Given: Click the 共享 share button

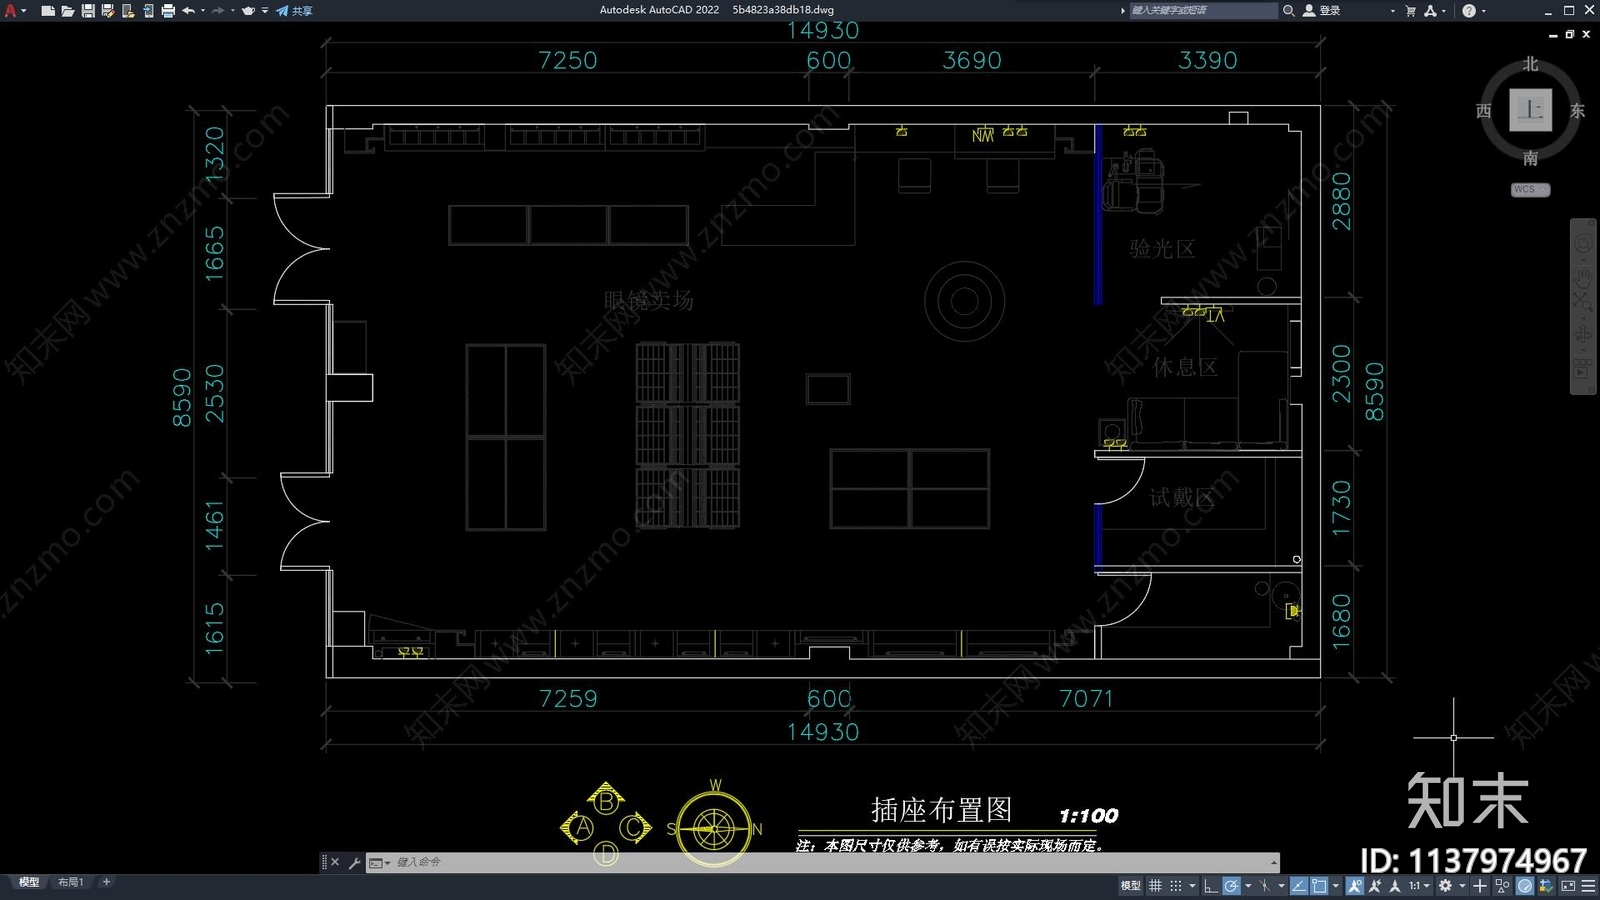Looking at the screenshot, I should [294, 11].
